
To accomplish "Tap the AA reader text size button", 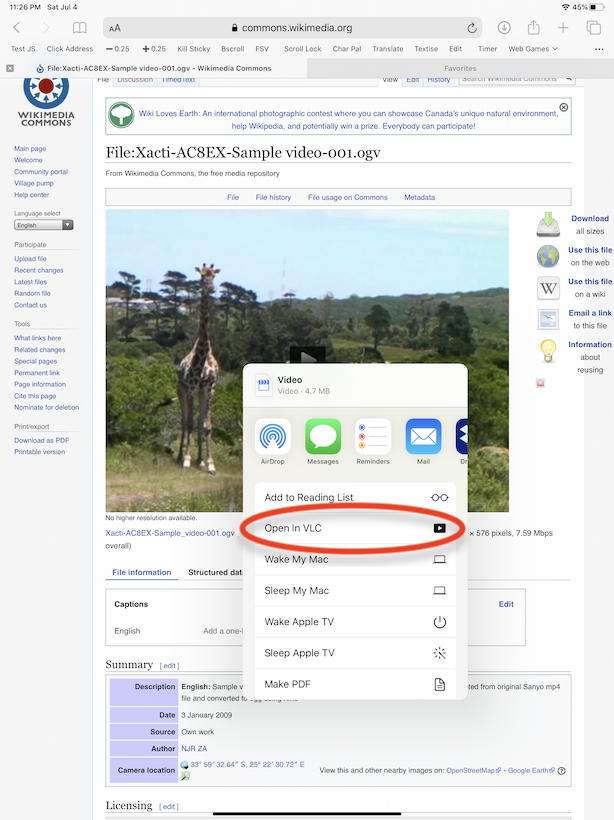I will (115, 28).
